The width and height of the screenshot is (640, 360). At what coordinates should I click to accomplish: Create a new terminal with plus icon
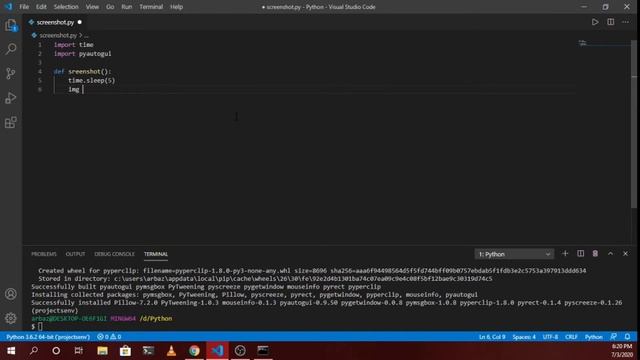point(565,254)
